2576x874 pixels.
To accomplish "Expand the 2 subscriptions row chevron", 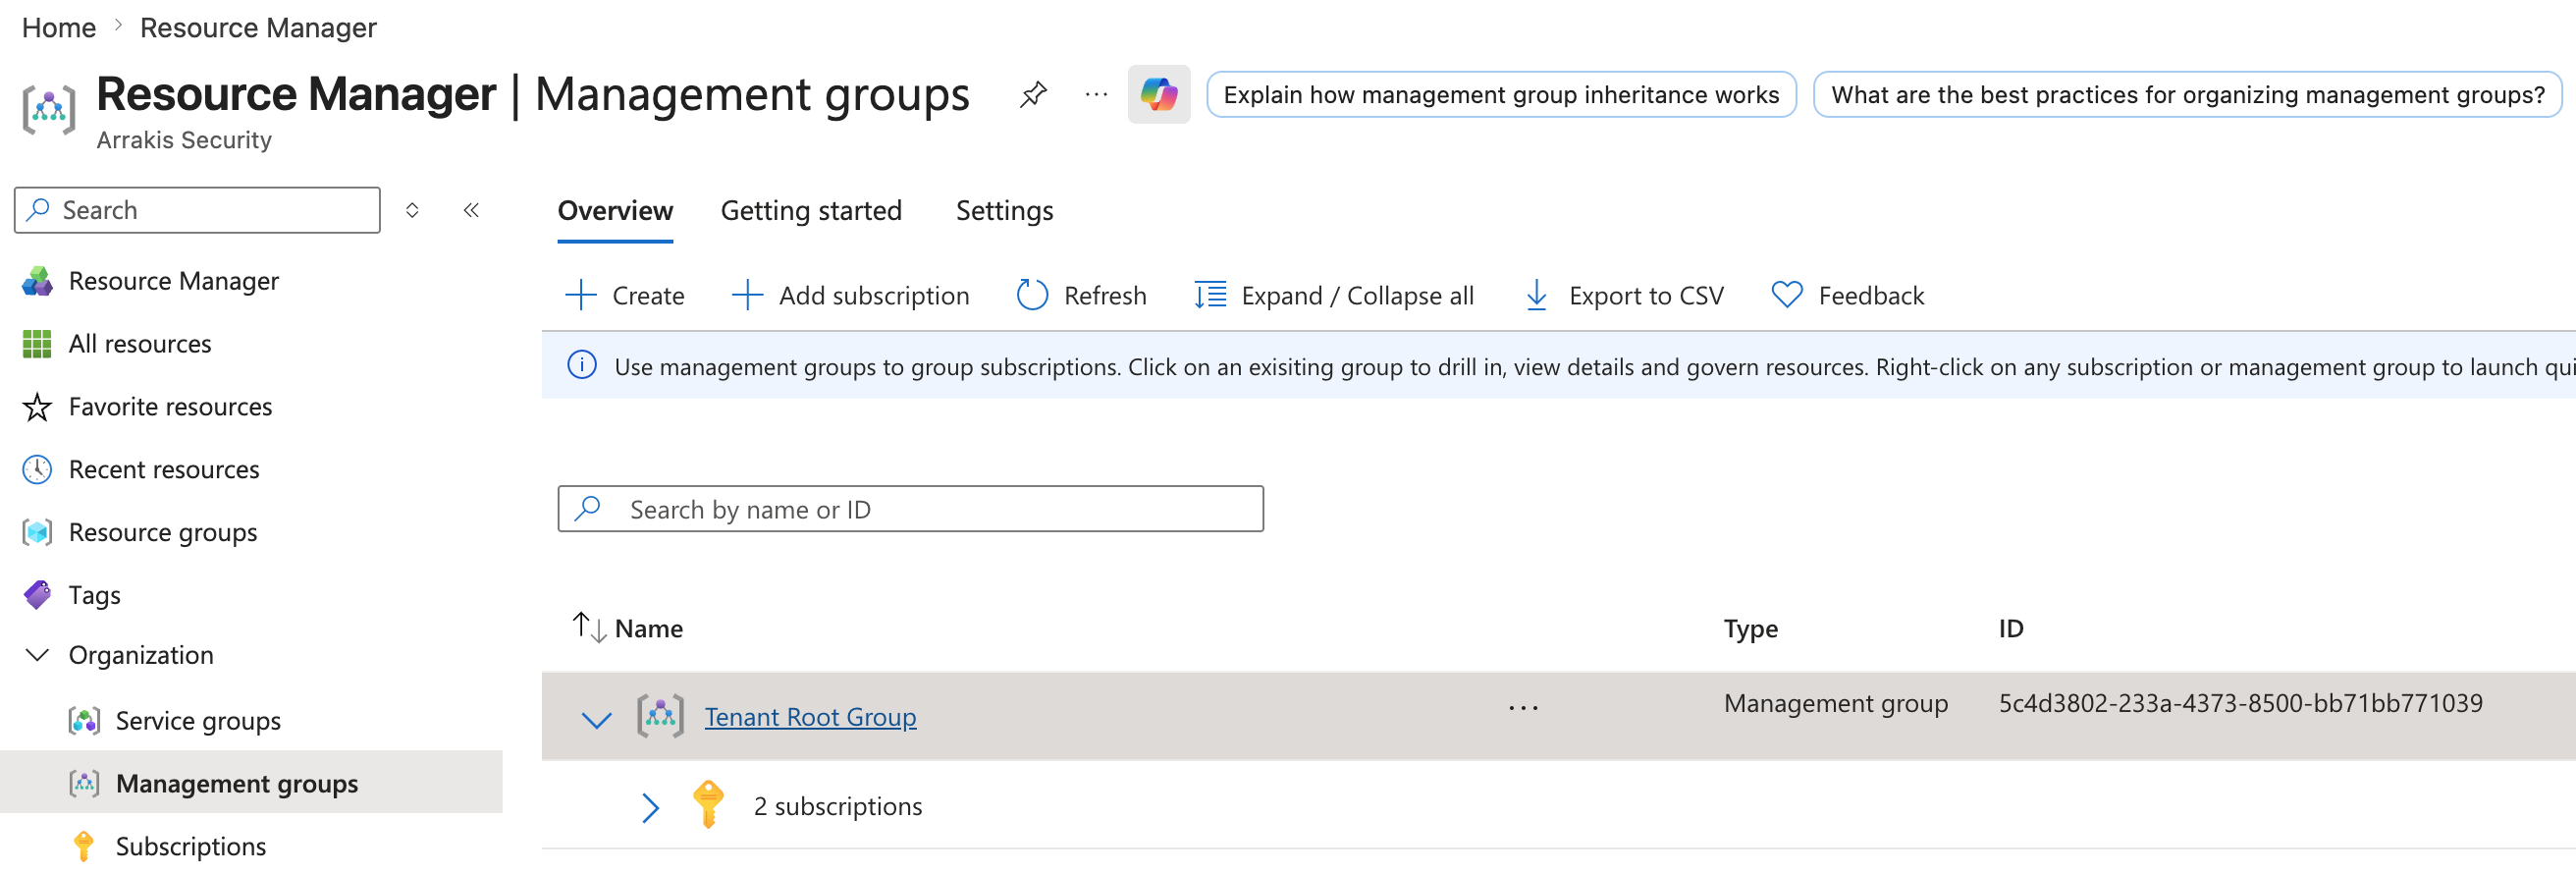I will point(650,808).
